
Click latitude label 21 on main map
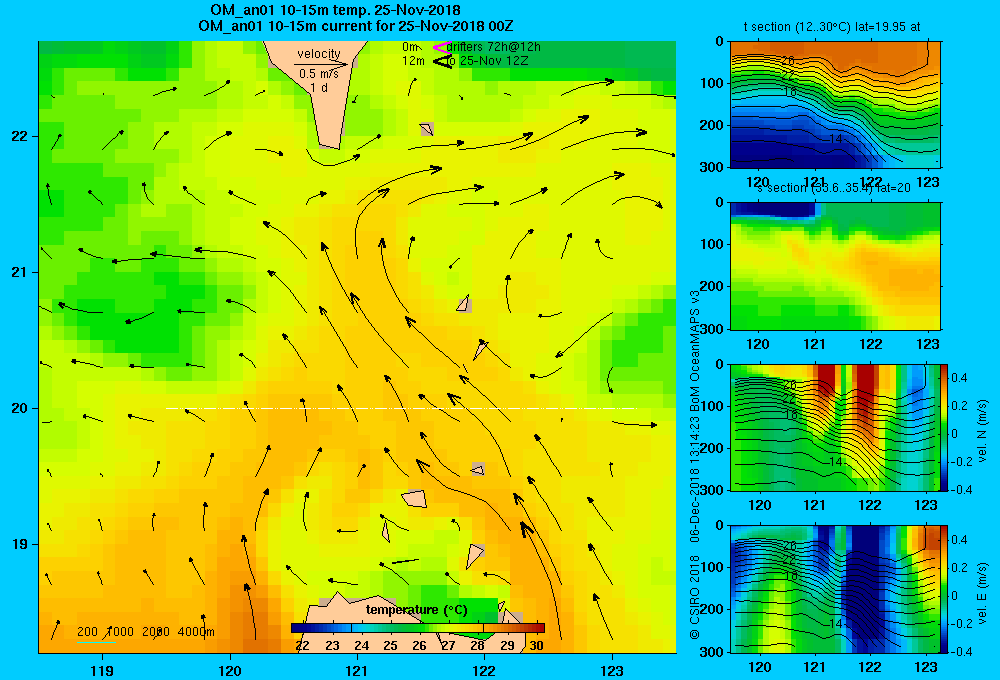click(x=20, y=272)
